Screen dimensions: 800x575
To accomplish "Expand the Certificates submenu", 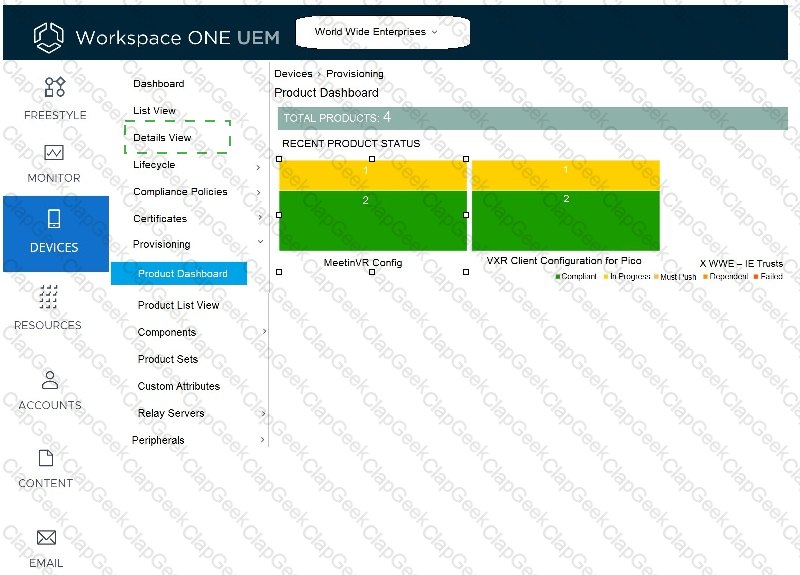I will pyautogui.click(x=258, y=218).
